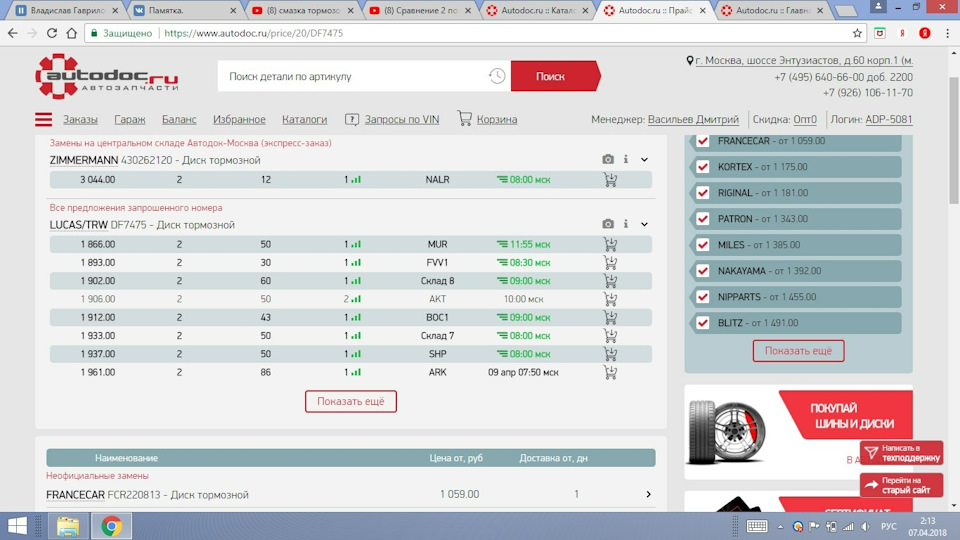Switch to the Autodoc.ru Главная browser tab
Screen dimensions: 960x540
click(x=774, y=10)
